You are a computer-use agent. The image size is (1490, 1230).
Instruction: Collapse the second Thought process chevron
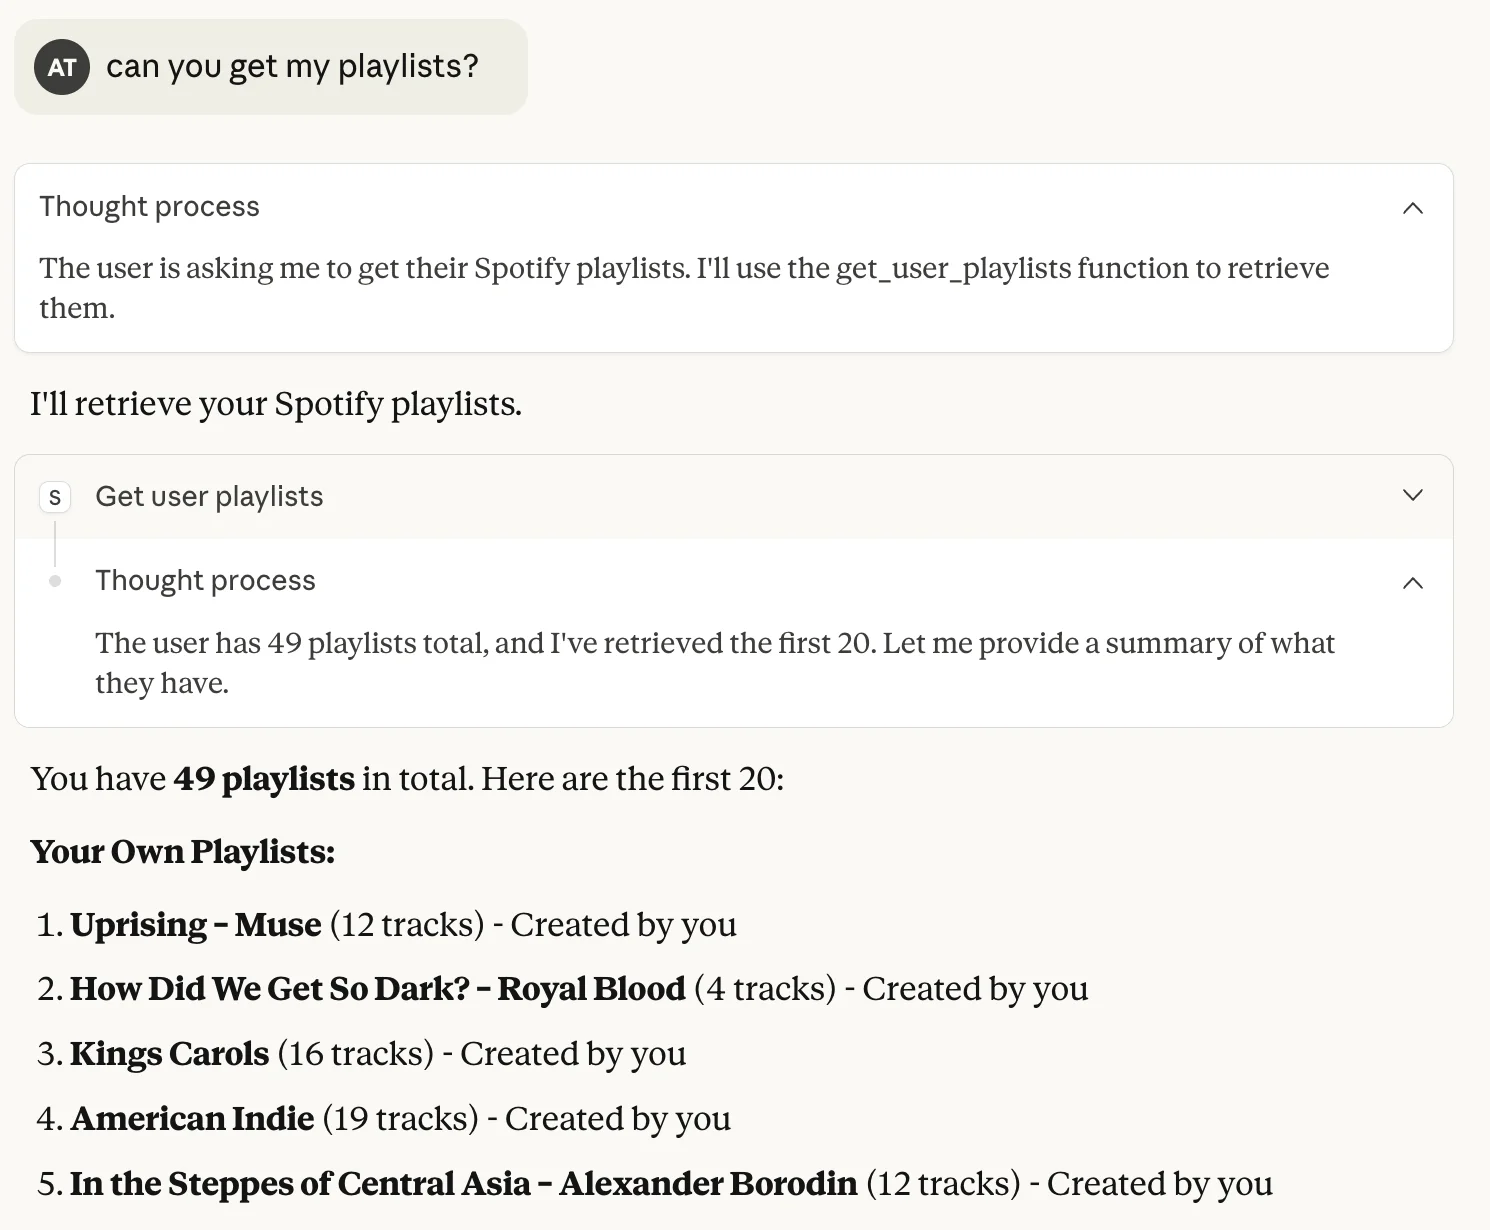click(x=1412, y=583)
